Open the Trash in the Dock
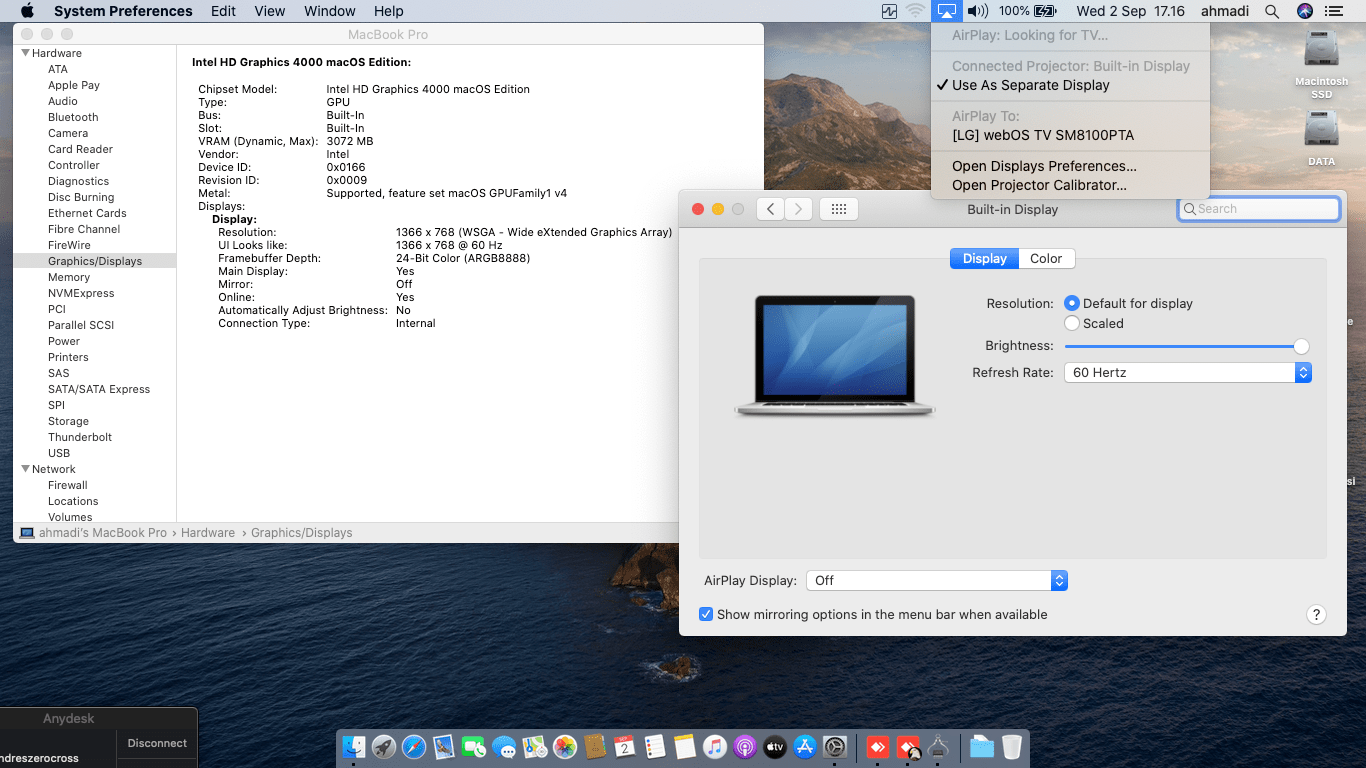The image size is (1366, 768). (x=1012, y=747)
